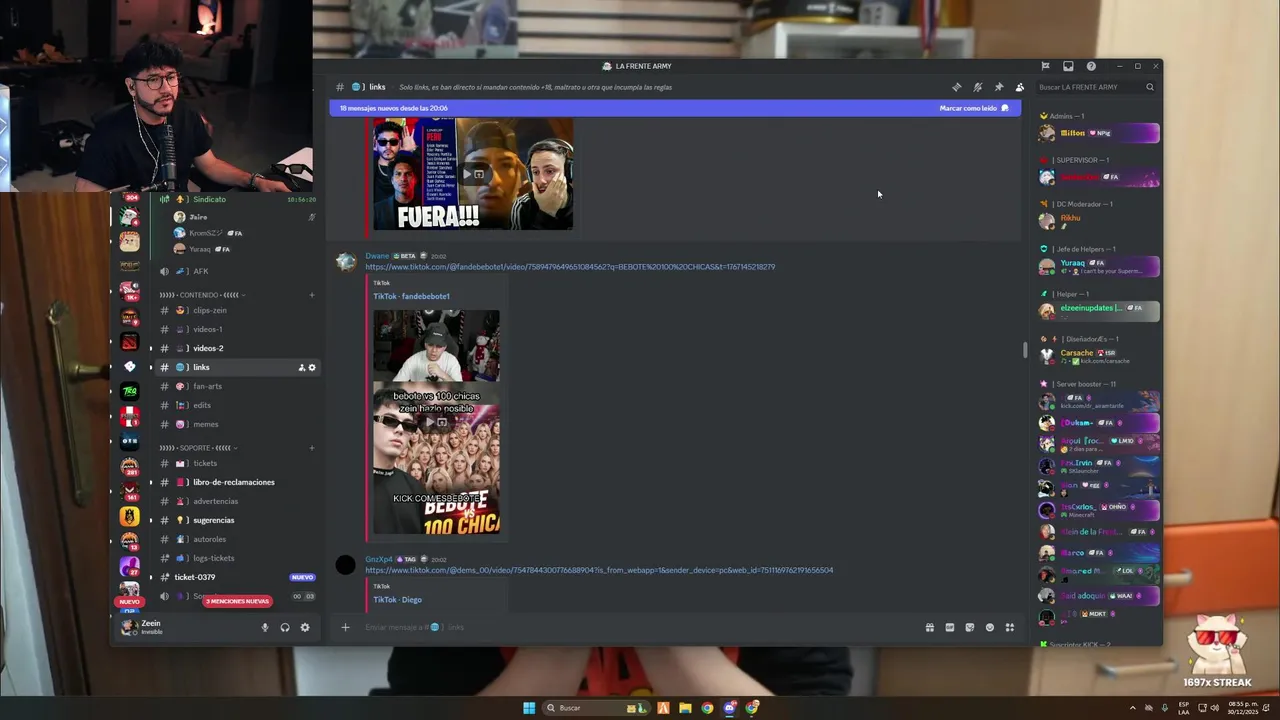Open GIF picker icon in message bar
1280x720 pixels.
point(949,627)
